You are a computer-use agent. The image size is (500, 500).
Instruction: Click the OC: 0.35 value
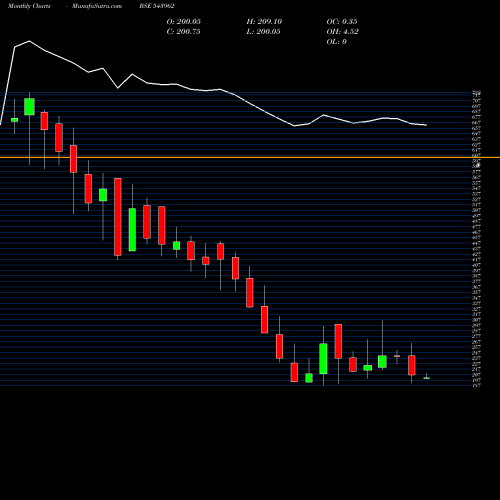click(x=342, y=22)
